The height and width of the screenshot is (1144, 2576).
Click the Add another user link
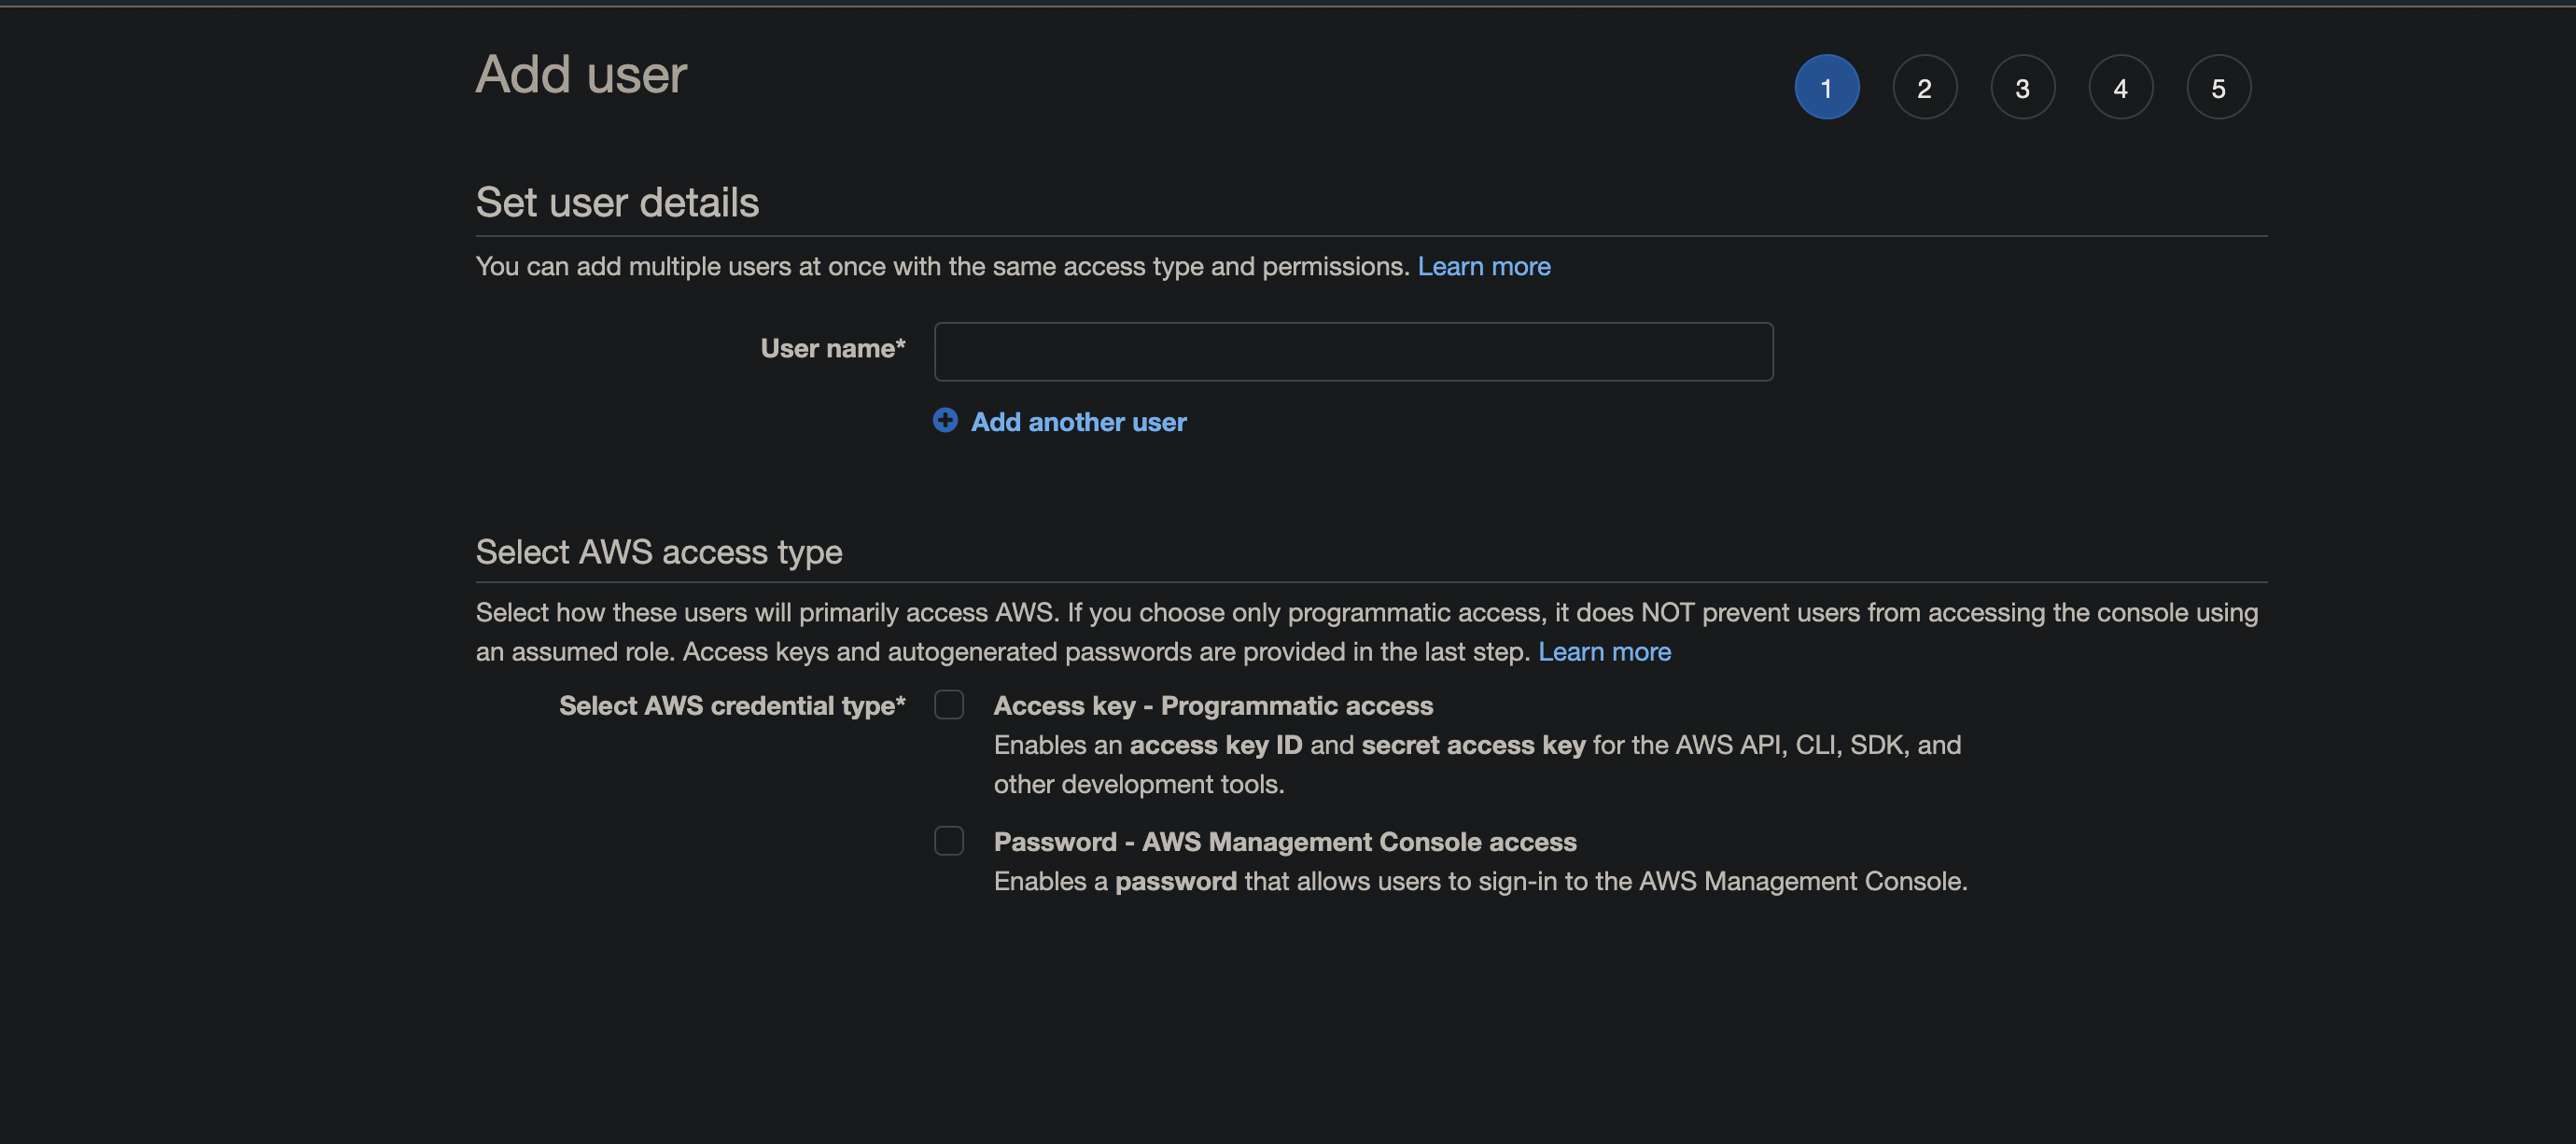pyautogui.click(x=1078, y=422)
